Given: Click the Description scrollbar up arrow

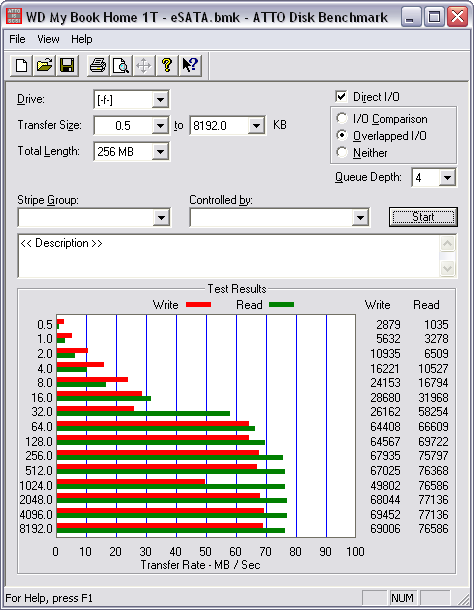Looking at the screenshot, I should pyautogui.click(x=448, y=244).
